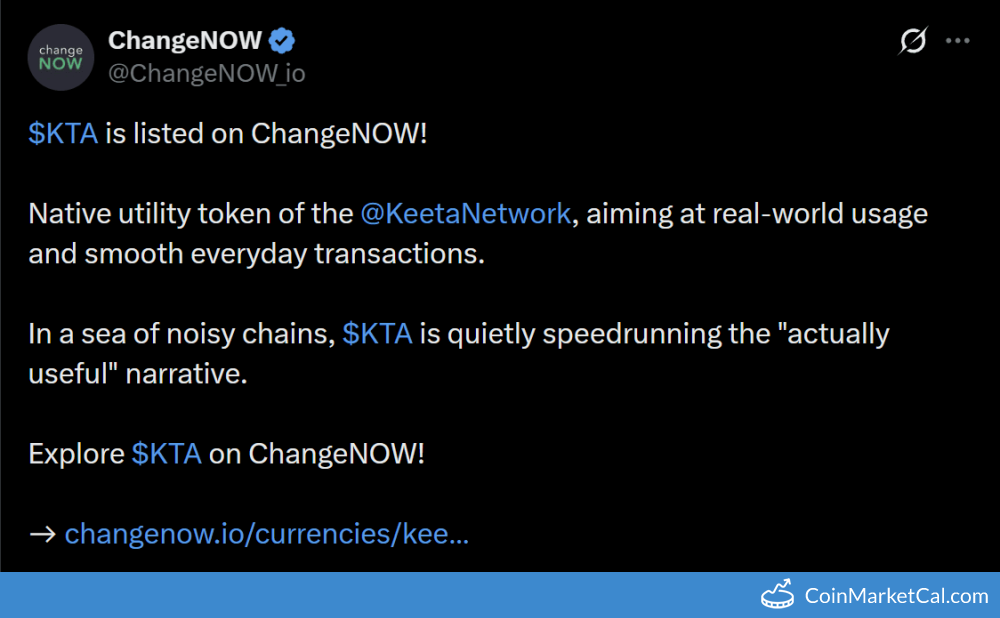Open the changenow.io/currencies link
Image resolution: width=1000 pixels, height=618 pixels.
(x=266, y=534)
